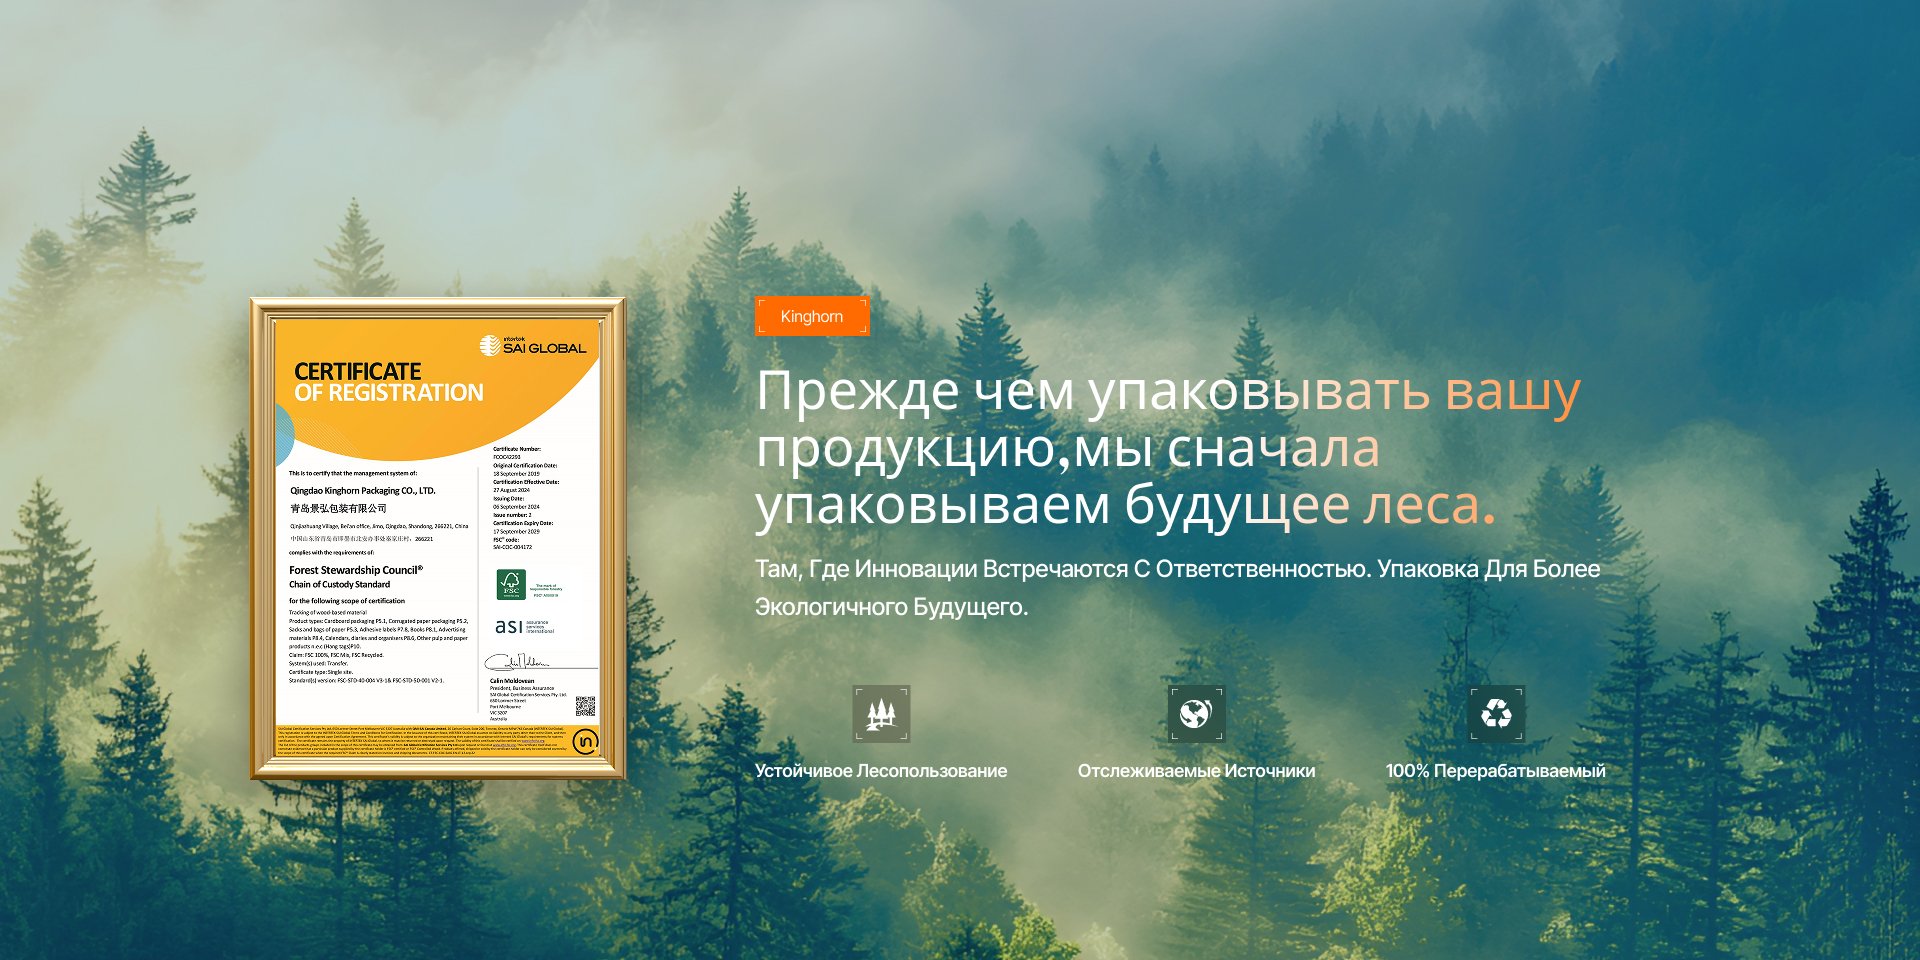1920x960 pixels.
Task: Click the green FSC tree logo
Action: [511, 585]
